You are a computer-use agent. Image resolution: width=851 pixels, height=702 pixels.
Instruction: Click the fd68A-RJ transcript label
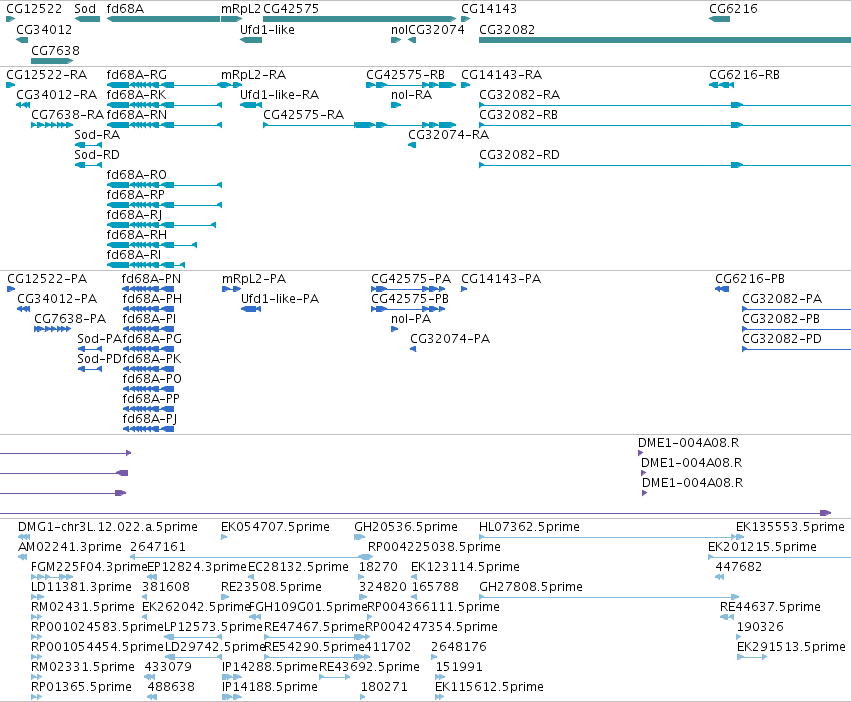pyautogui.click(x=134, y=214)
